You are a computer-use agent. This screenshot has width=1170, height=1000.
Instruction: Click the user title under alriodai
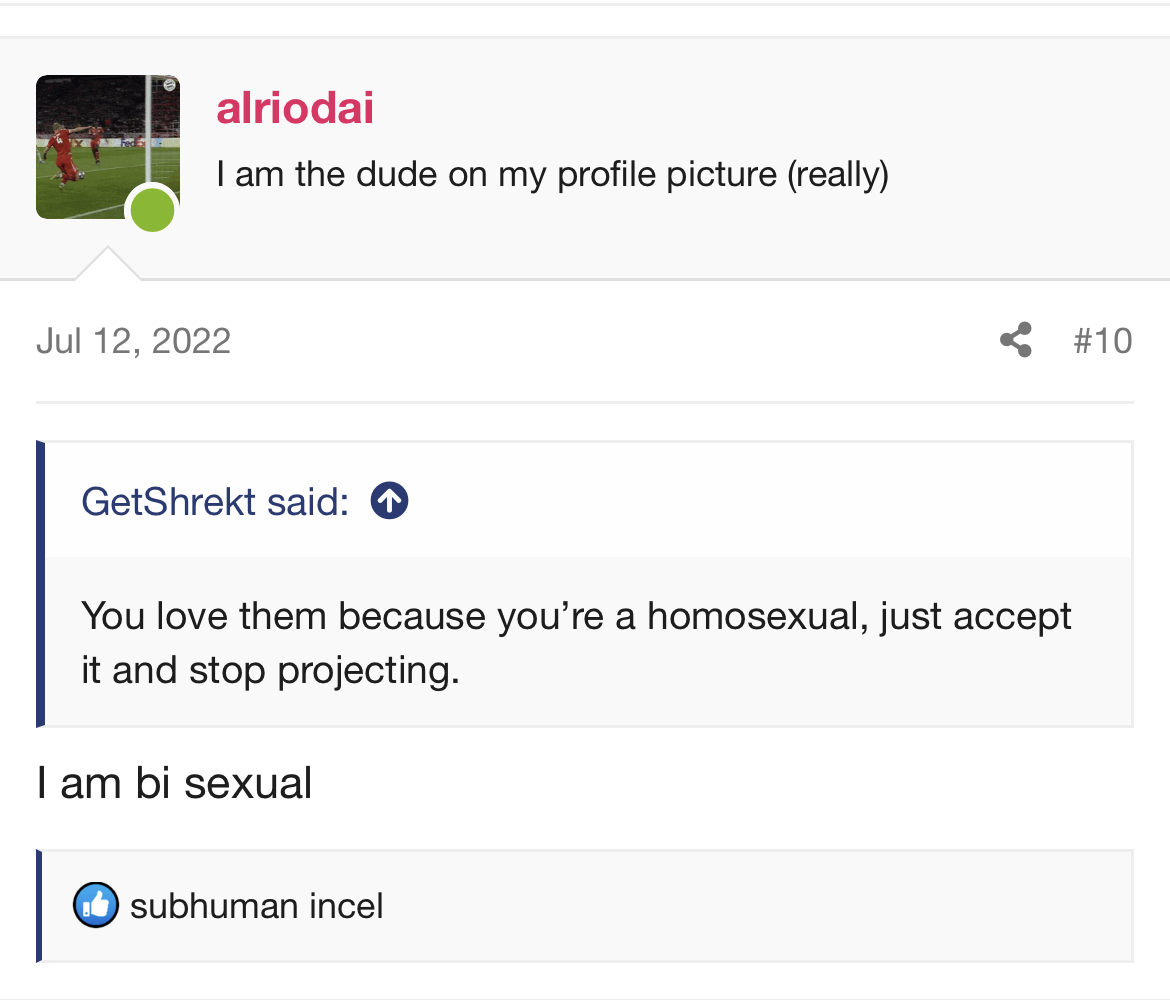coord(552,175)
